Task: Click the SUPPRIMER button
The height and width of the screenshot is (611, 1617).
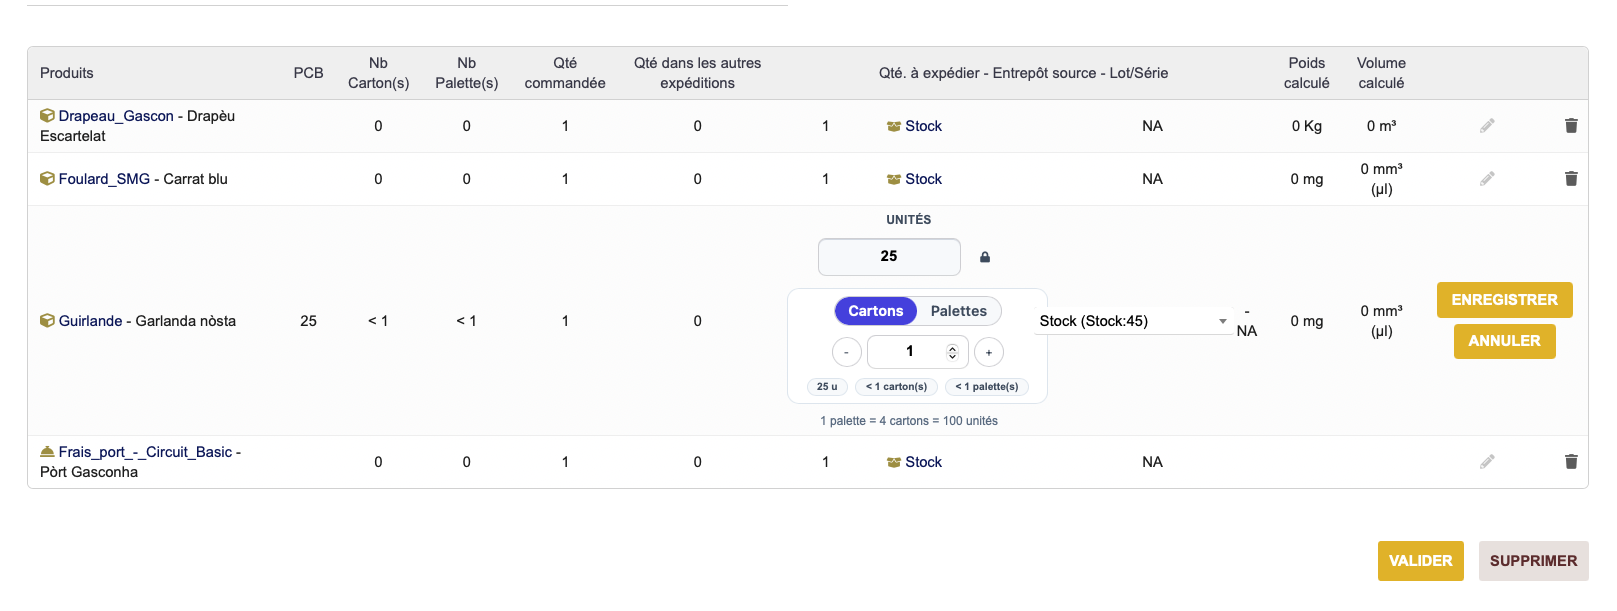Action: (x=1533, y=561)
